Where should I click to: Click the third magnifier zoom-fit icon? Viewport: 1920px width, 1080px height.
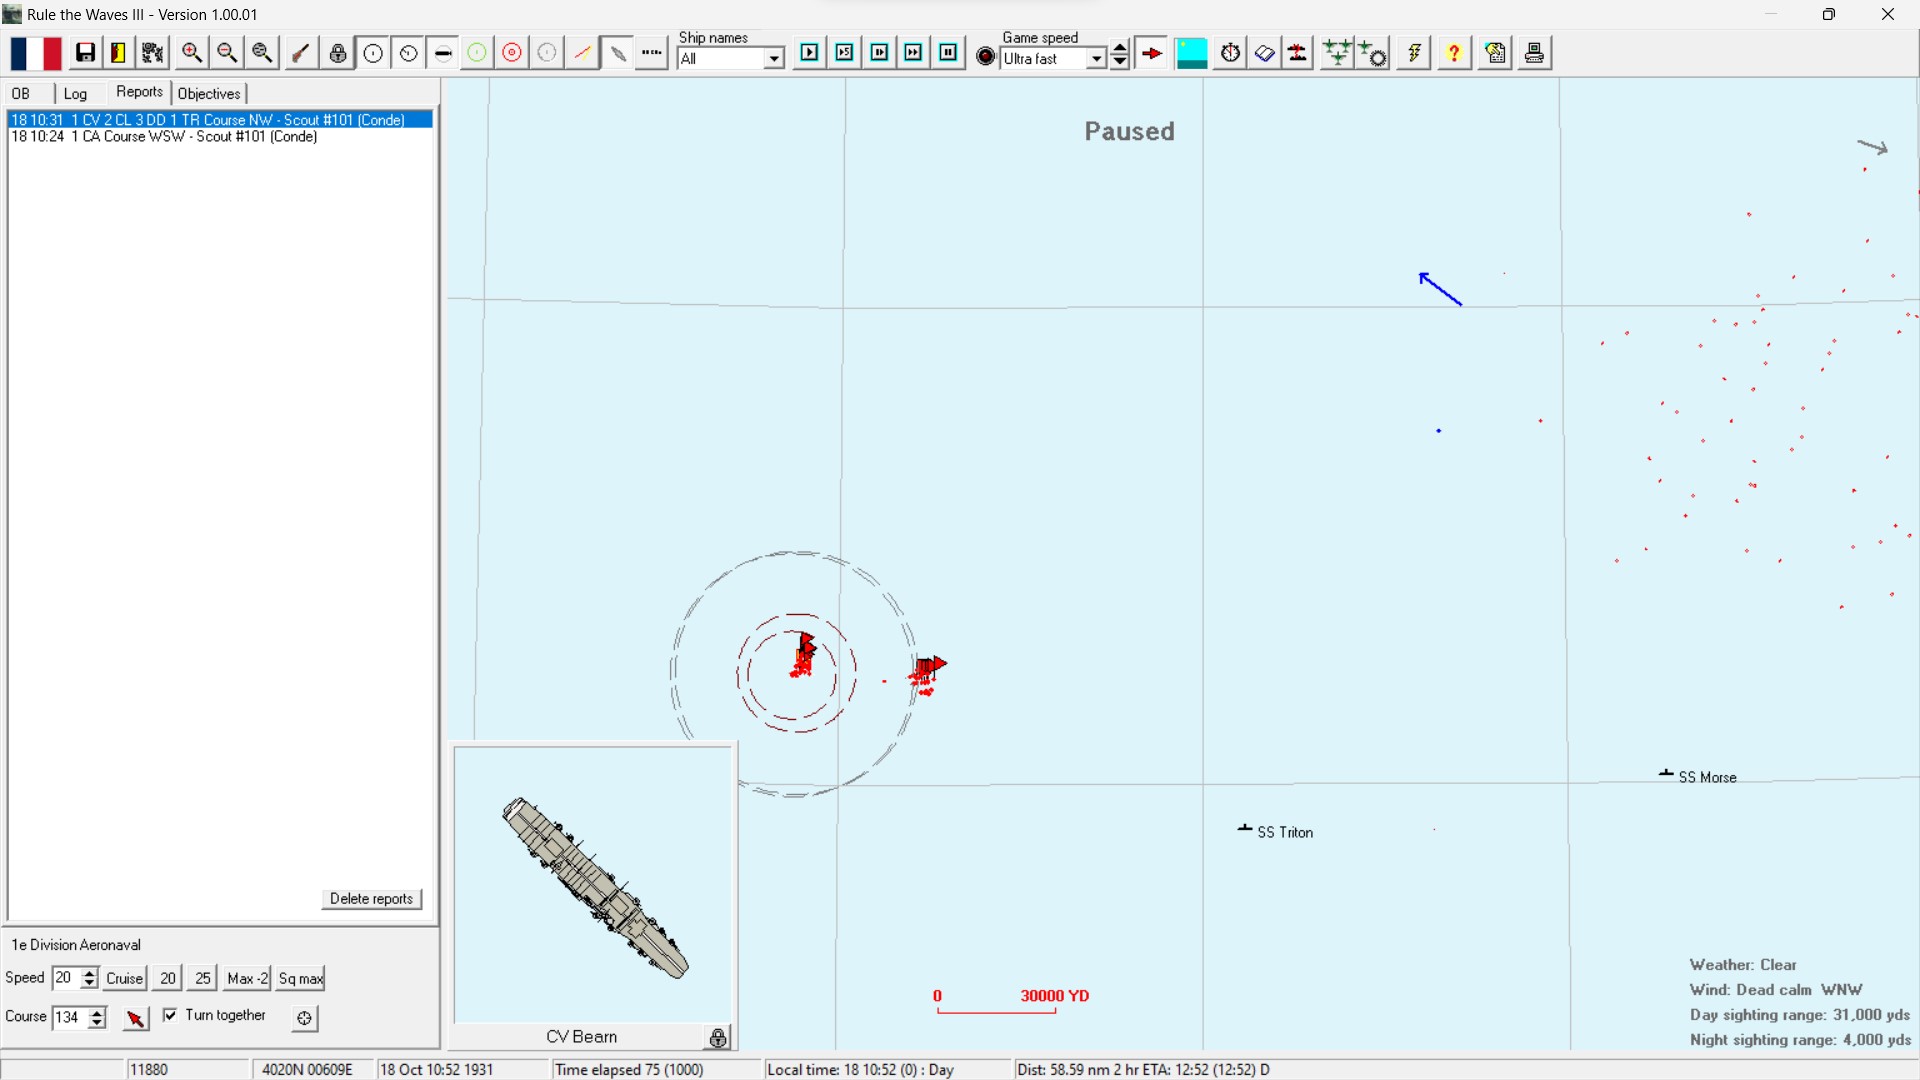(263, 53)
